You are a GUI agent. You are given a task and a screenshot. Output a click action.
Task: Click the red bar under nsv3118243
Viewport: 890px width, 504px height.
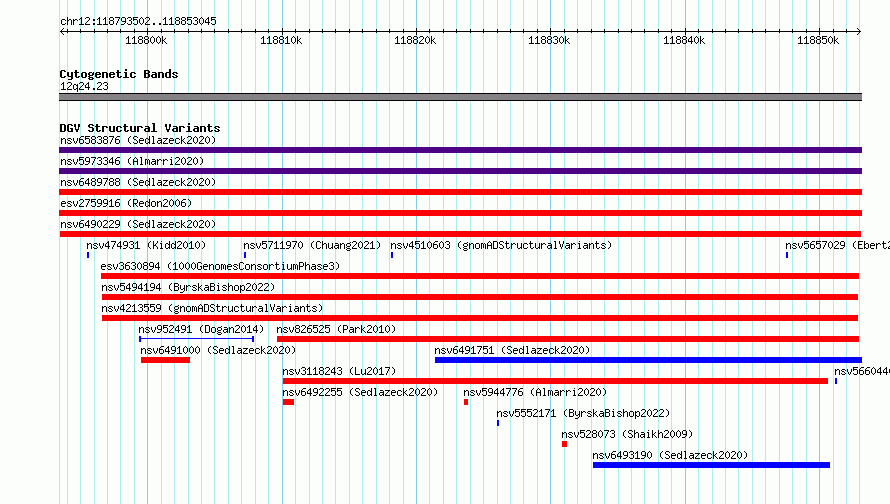555,381
